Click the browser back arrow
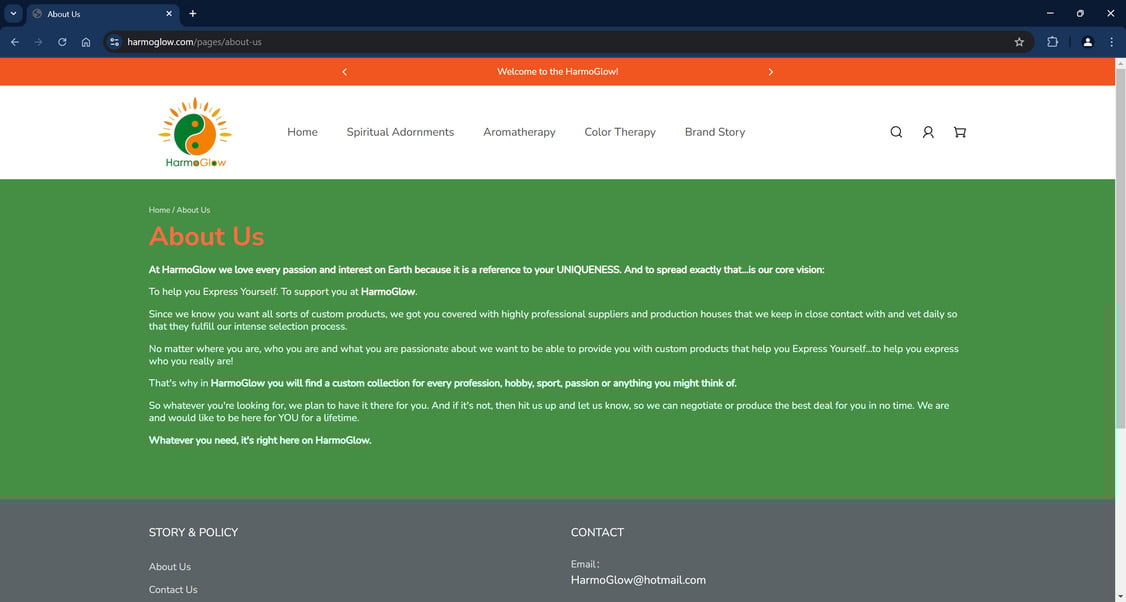1126x602 pixels. (x=14, y=42)
